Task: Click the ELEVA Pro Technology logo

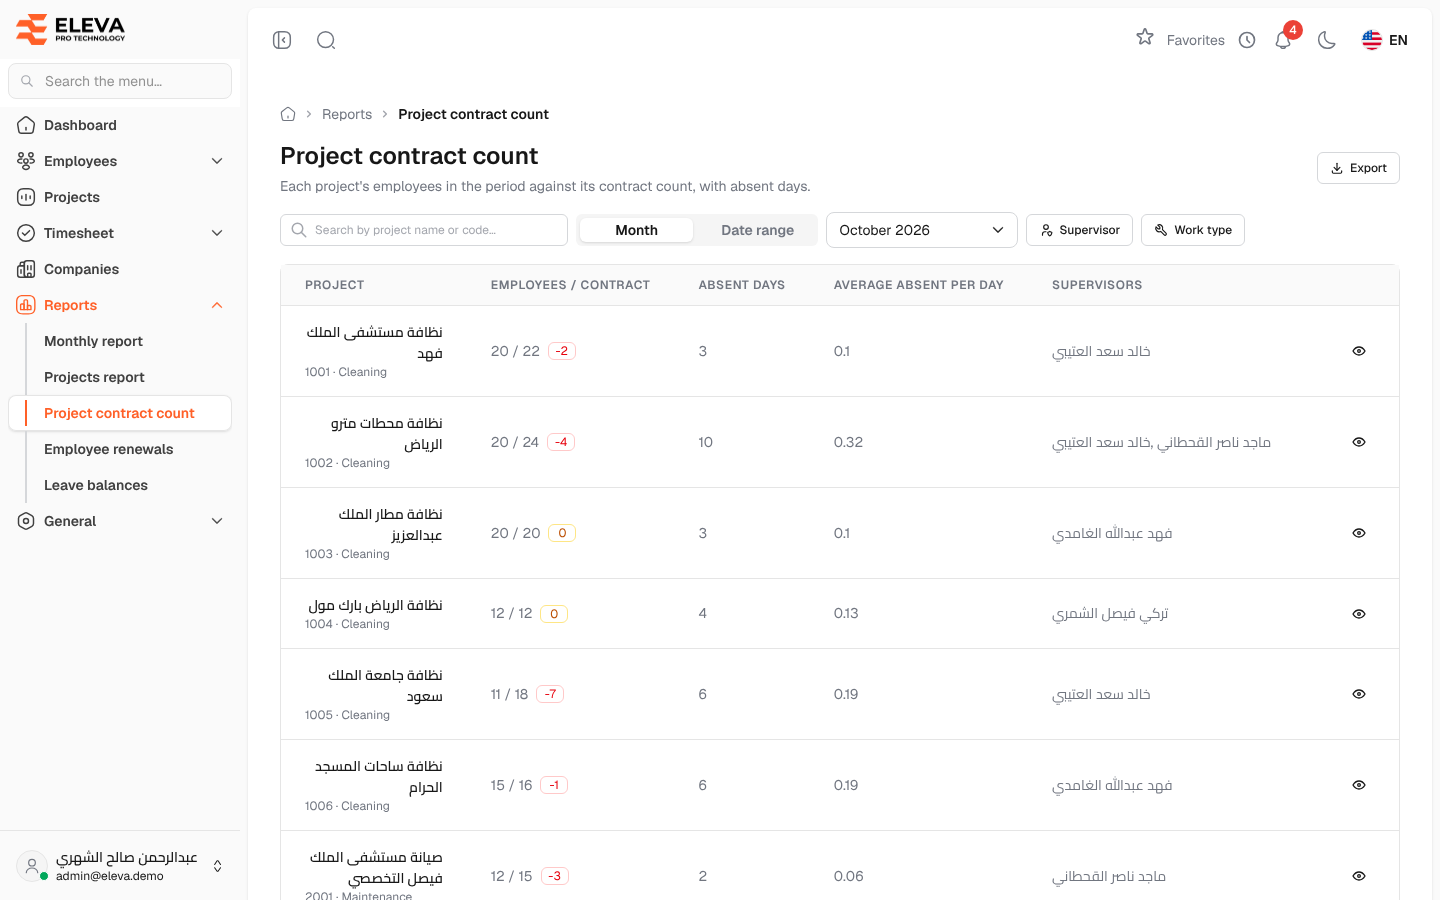Action: [71, 29]
